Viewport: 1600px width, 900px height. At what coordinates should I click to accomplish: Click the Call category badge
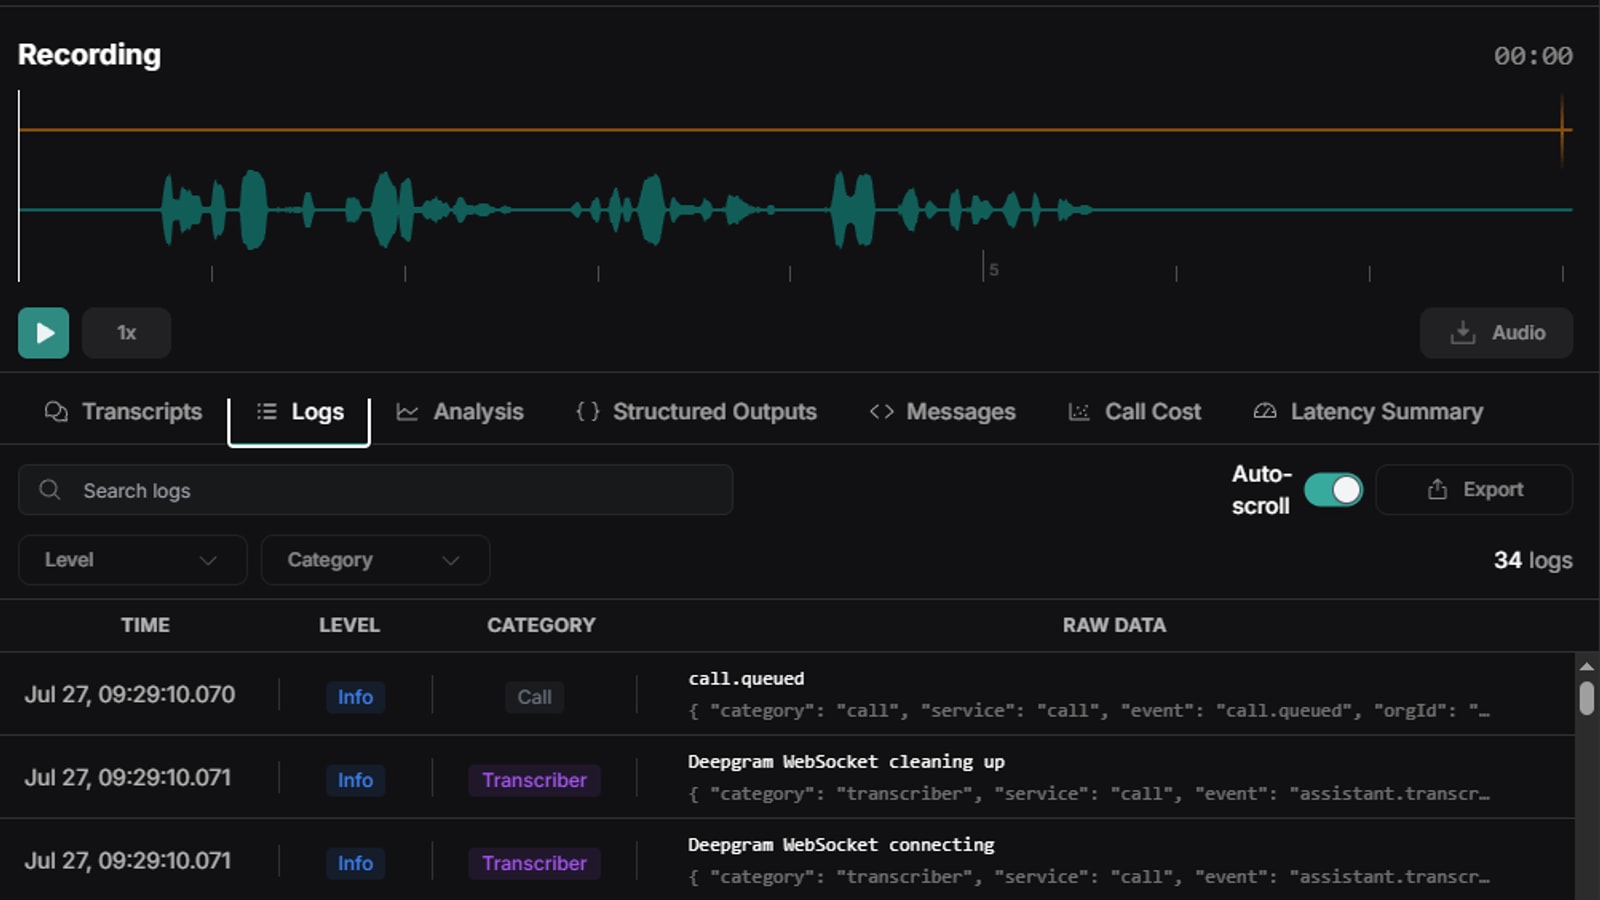tap(534, 697)
